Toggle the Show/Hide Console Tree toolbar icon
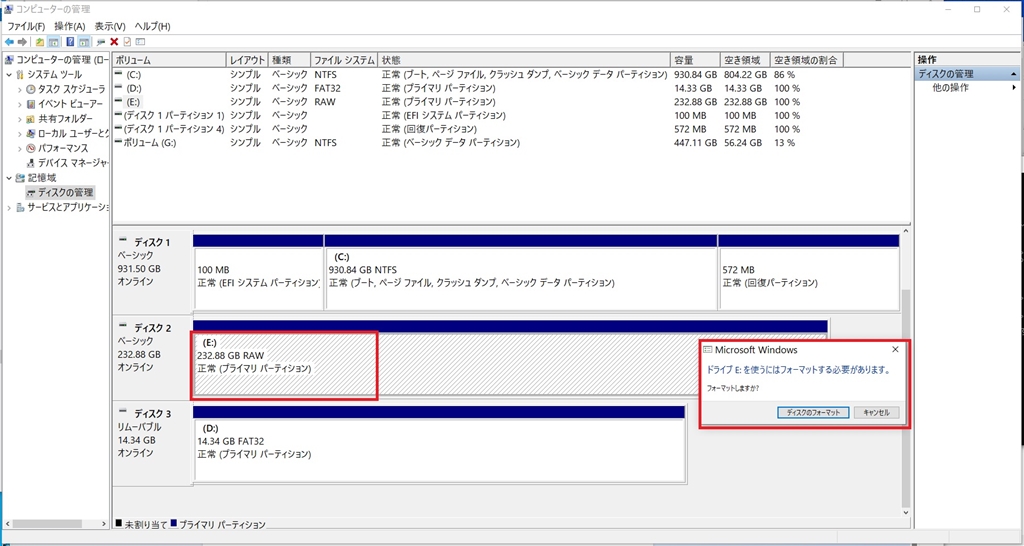 53,42
